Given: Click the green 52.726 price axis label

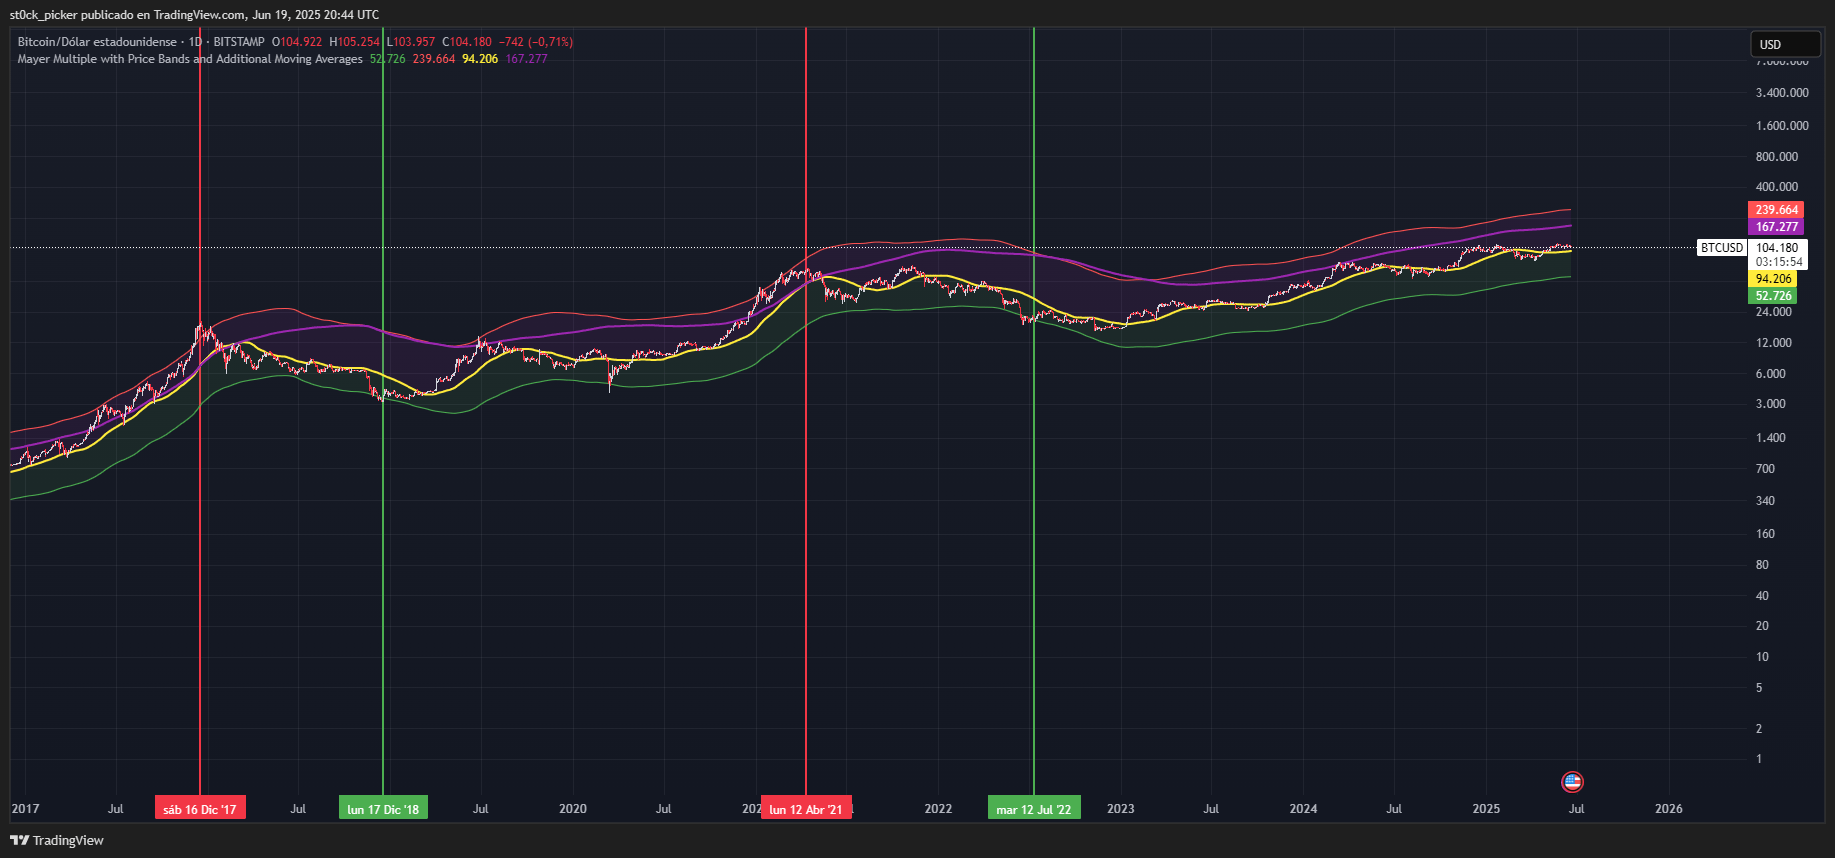Looking at the screenshot, I should 1773,296.
